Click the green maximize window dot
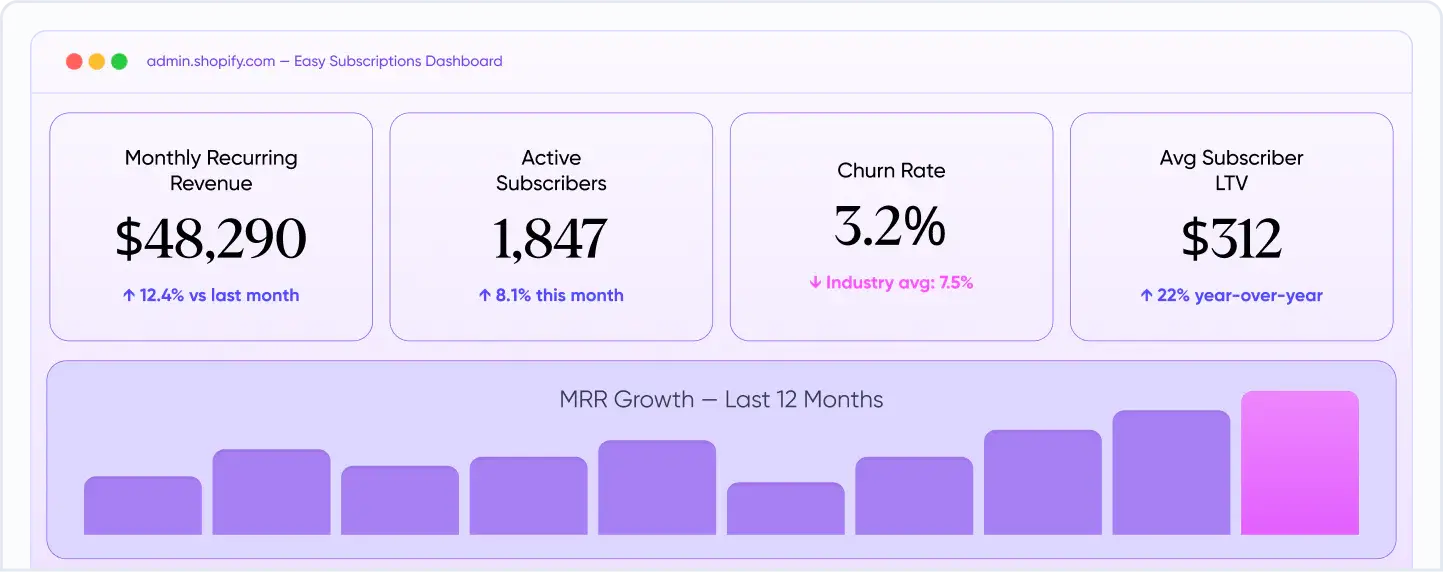This screenshot has width=1443, height=572. click(x=119, y=61)
